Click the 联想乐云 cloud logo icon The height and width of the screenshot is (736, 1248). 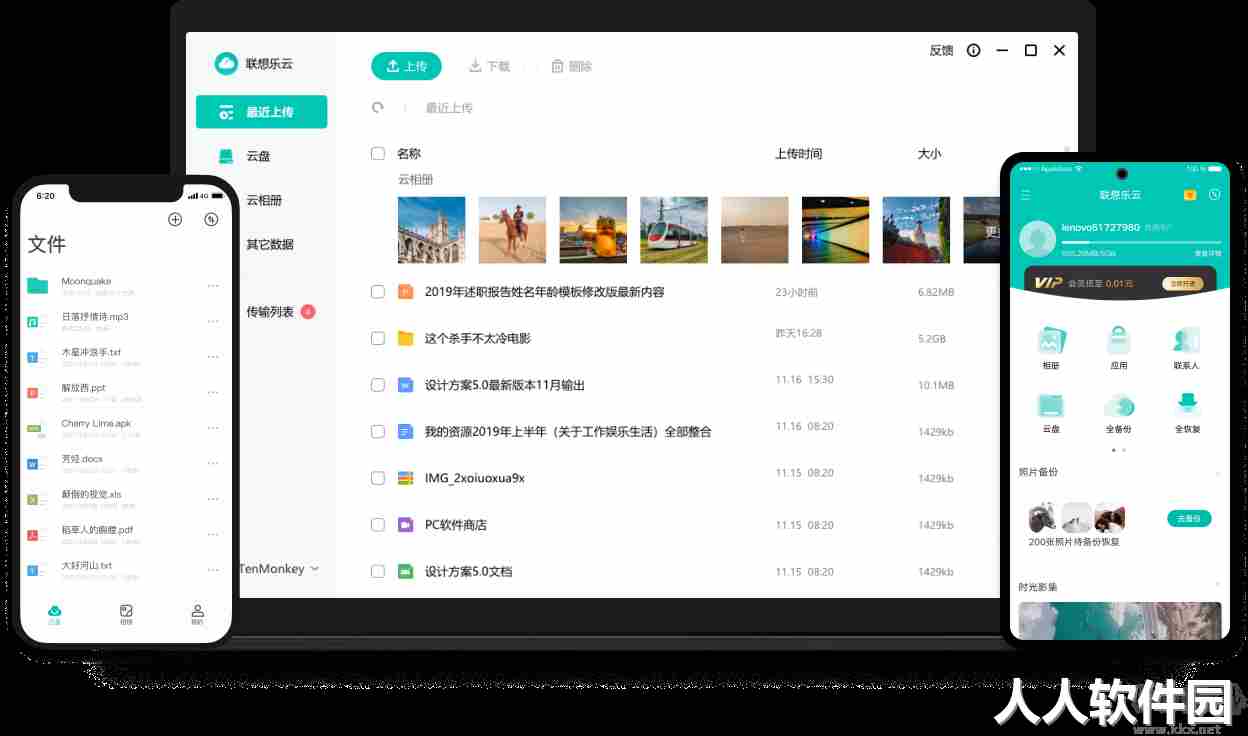(226, 63)
